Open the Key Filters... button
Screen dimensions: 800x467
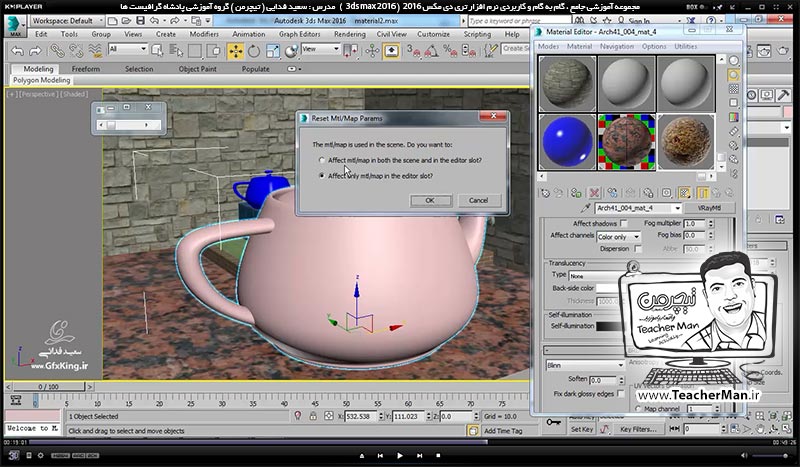coord(638,429)
